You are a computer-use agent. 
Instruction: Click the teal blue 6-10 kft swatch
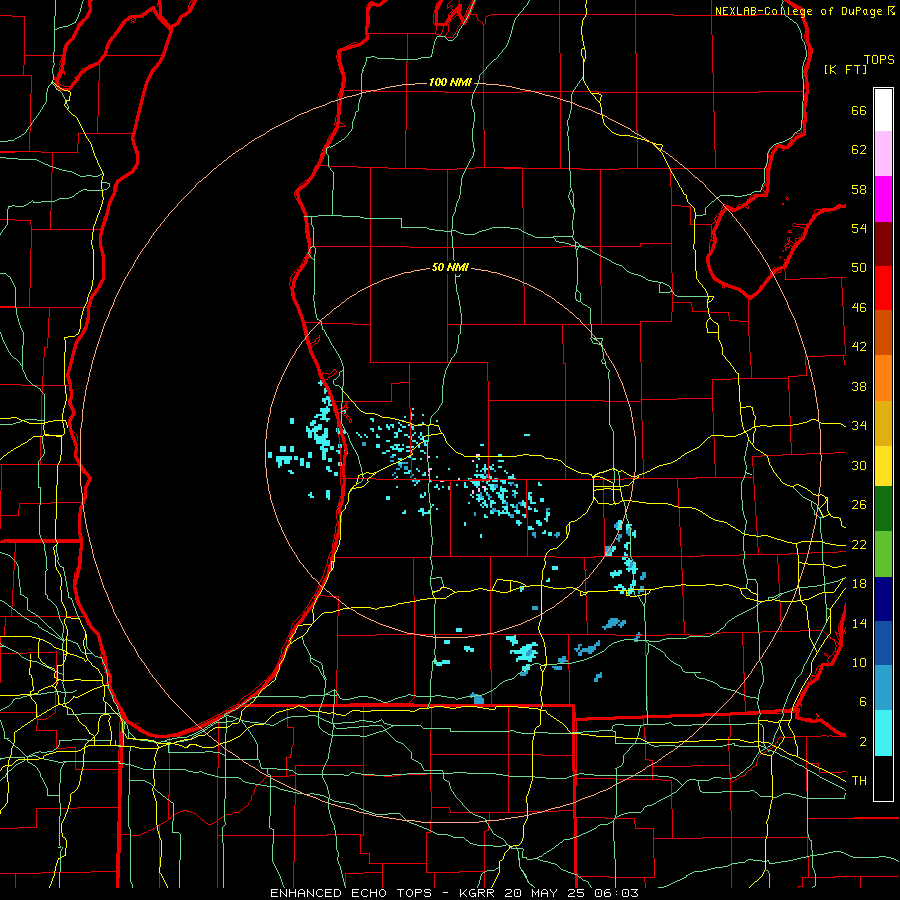(x=883, y=688)
